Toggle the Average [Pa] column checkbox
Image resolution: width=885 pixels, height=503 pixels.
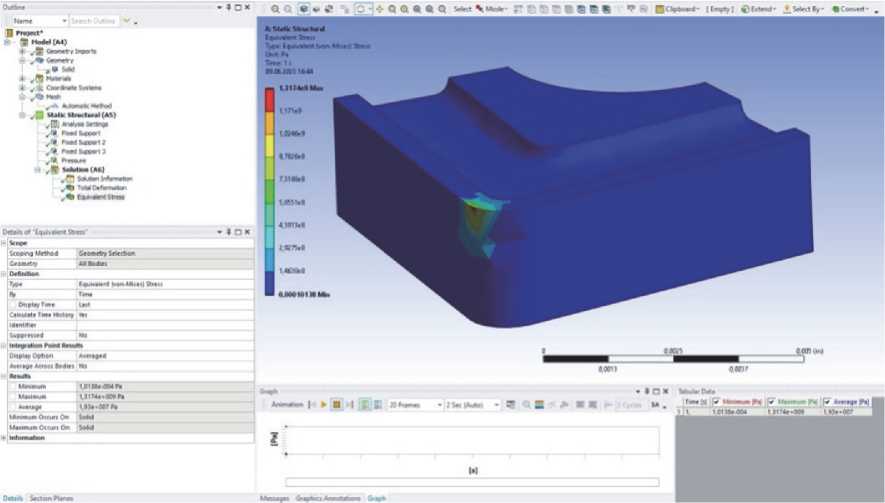tap(827, 402)
